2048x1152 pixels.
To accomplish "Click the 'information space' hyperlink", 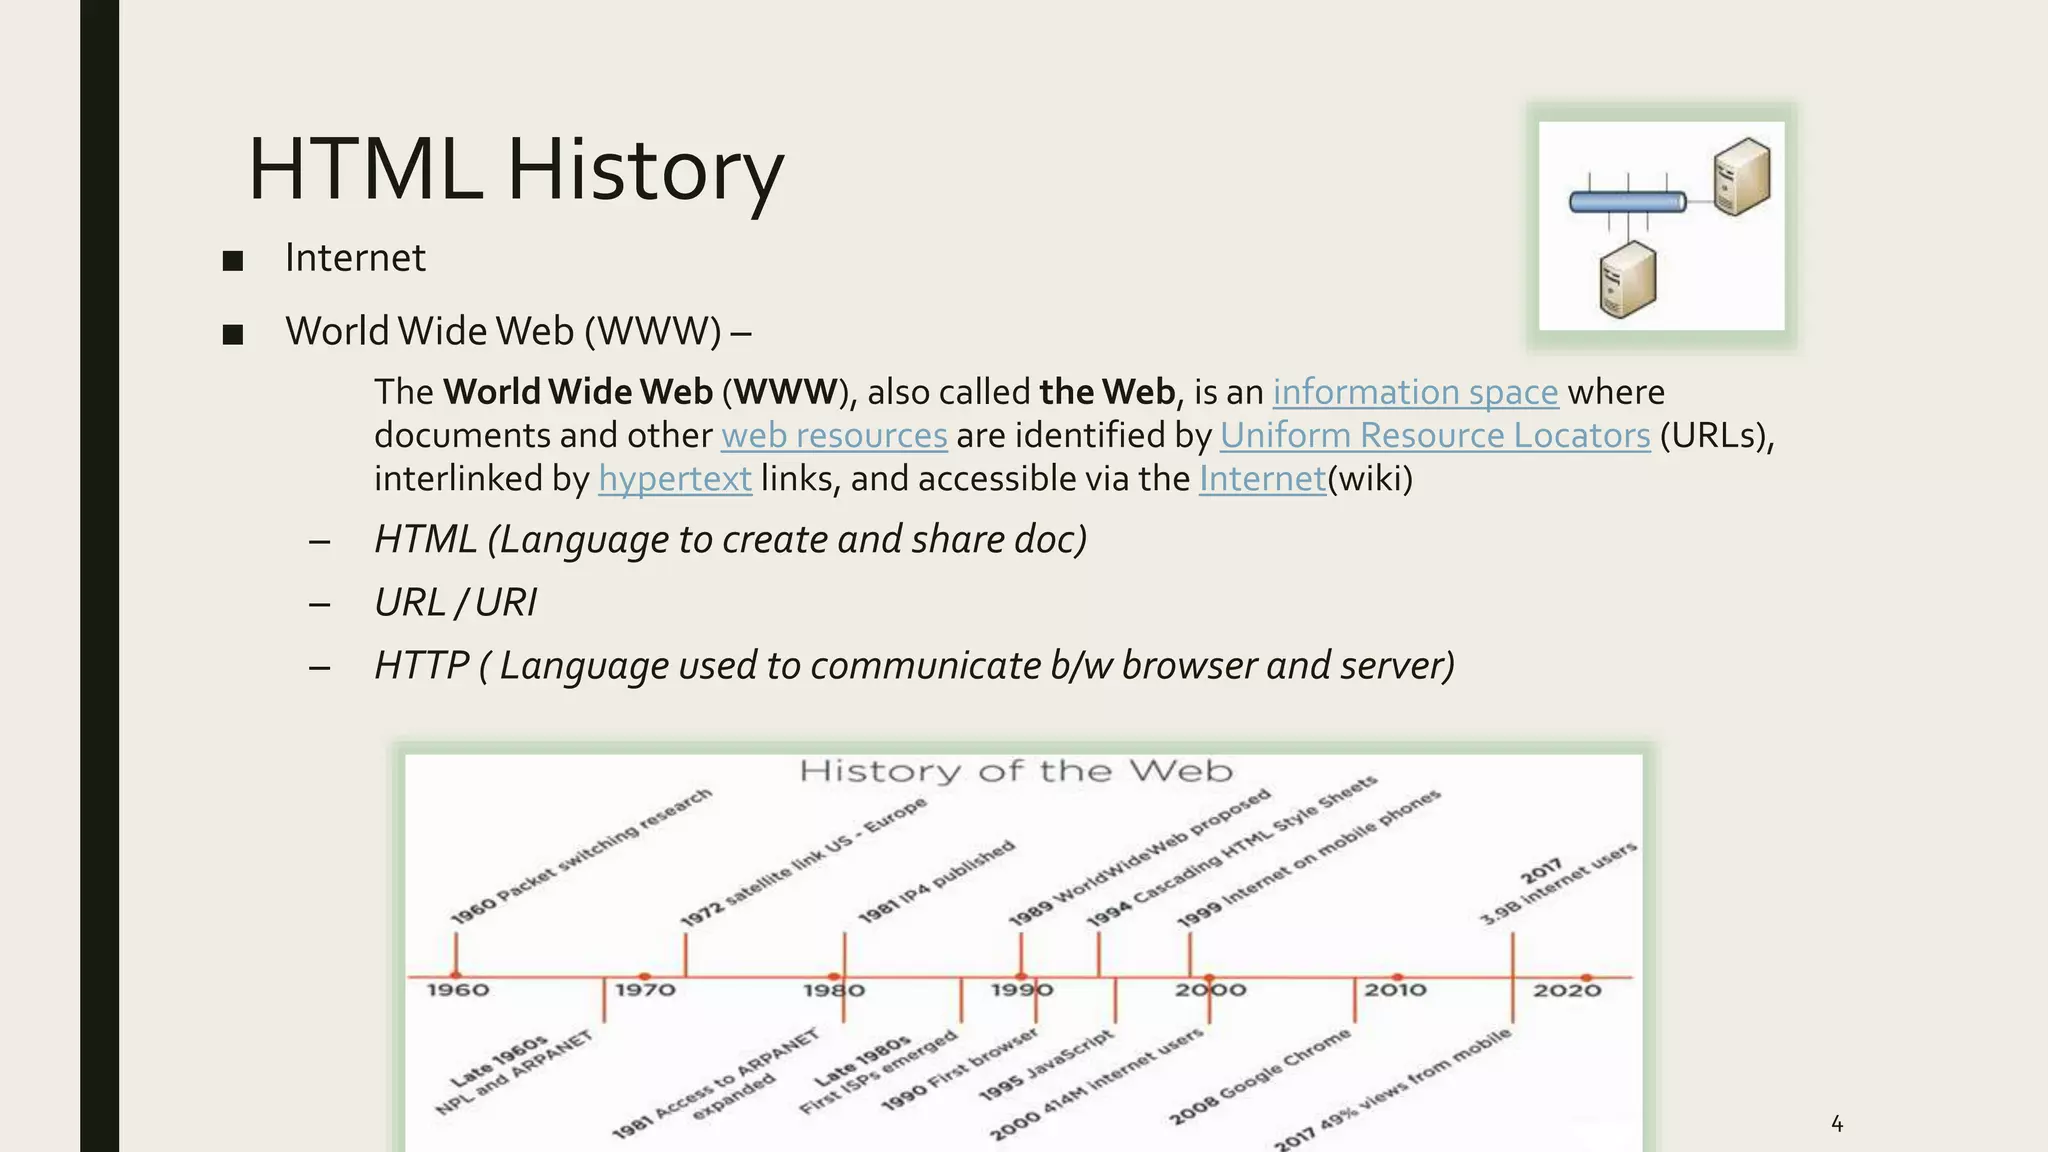I will (1414, 392).
